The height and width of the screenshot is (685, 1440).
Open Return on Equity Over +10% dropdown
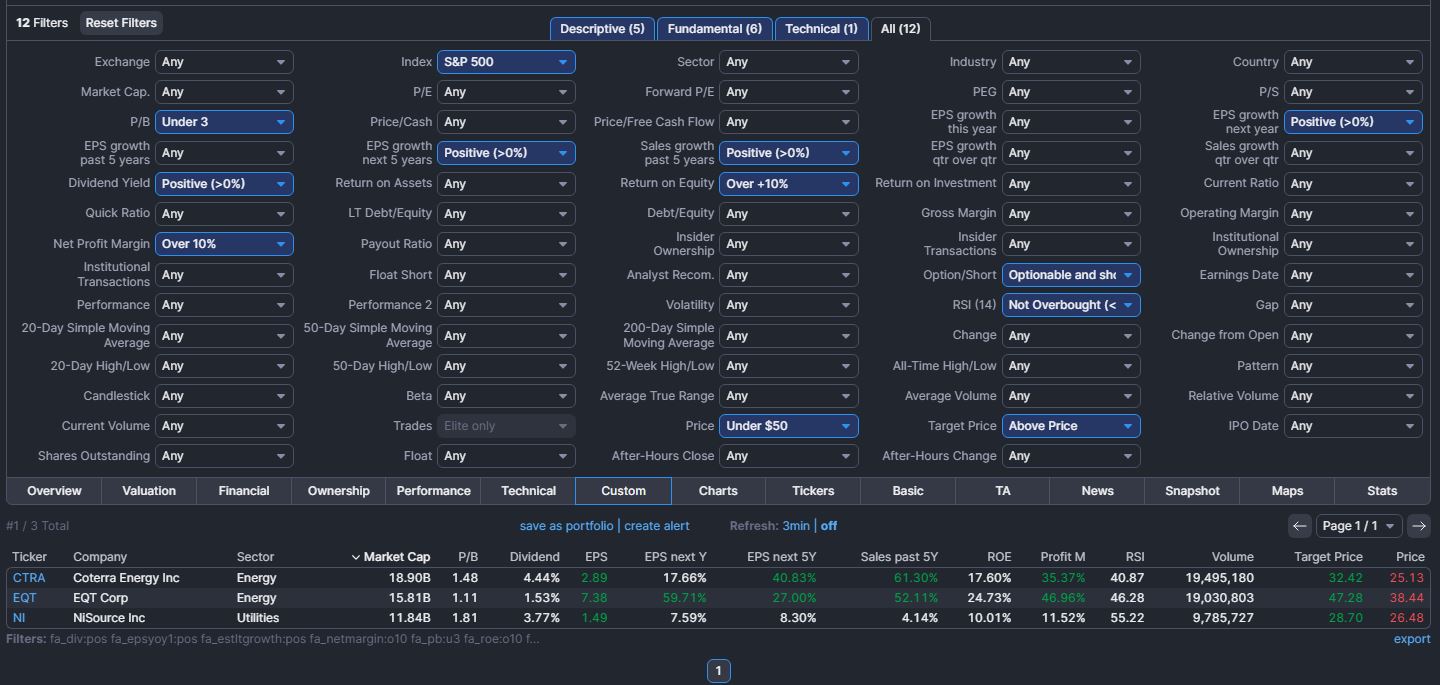click(788, 184)
